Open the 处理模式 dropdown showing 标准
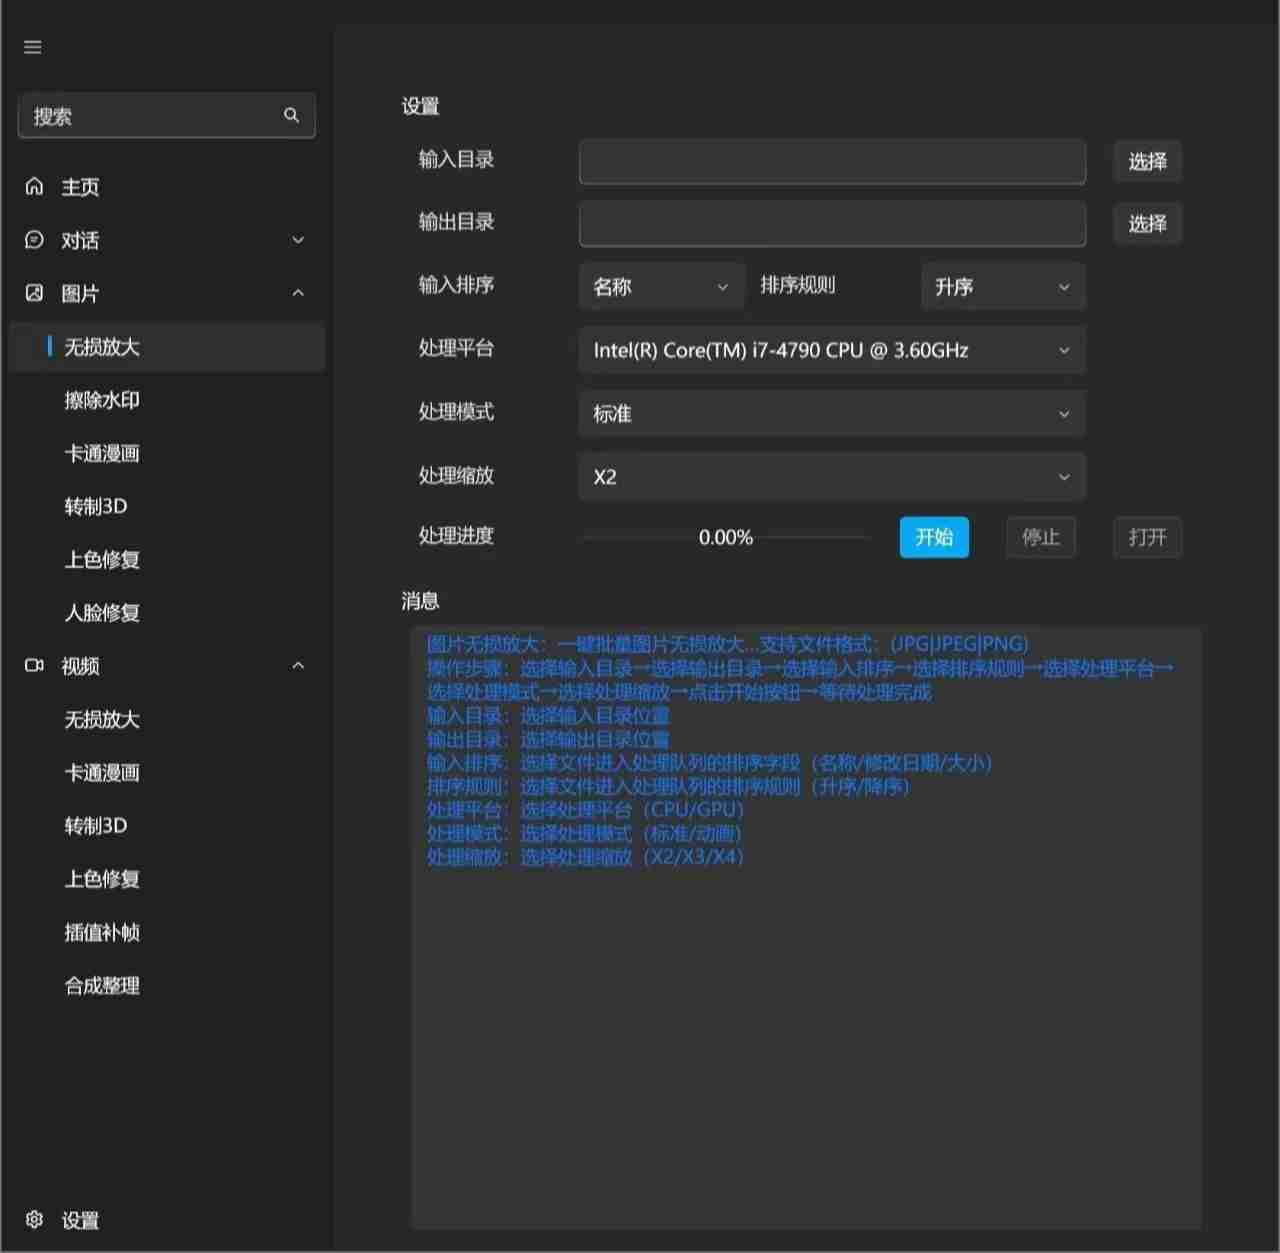 831,413
